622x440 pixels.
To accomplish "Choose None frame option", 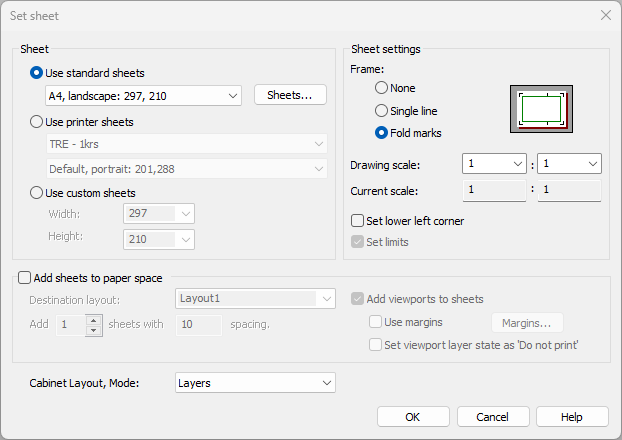I will pyautogui.click(x=381, y=89).
